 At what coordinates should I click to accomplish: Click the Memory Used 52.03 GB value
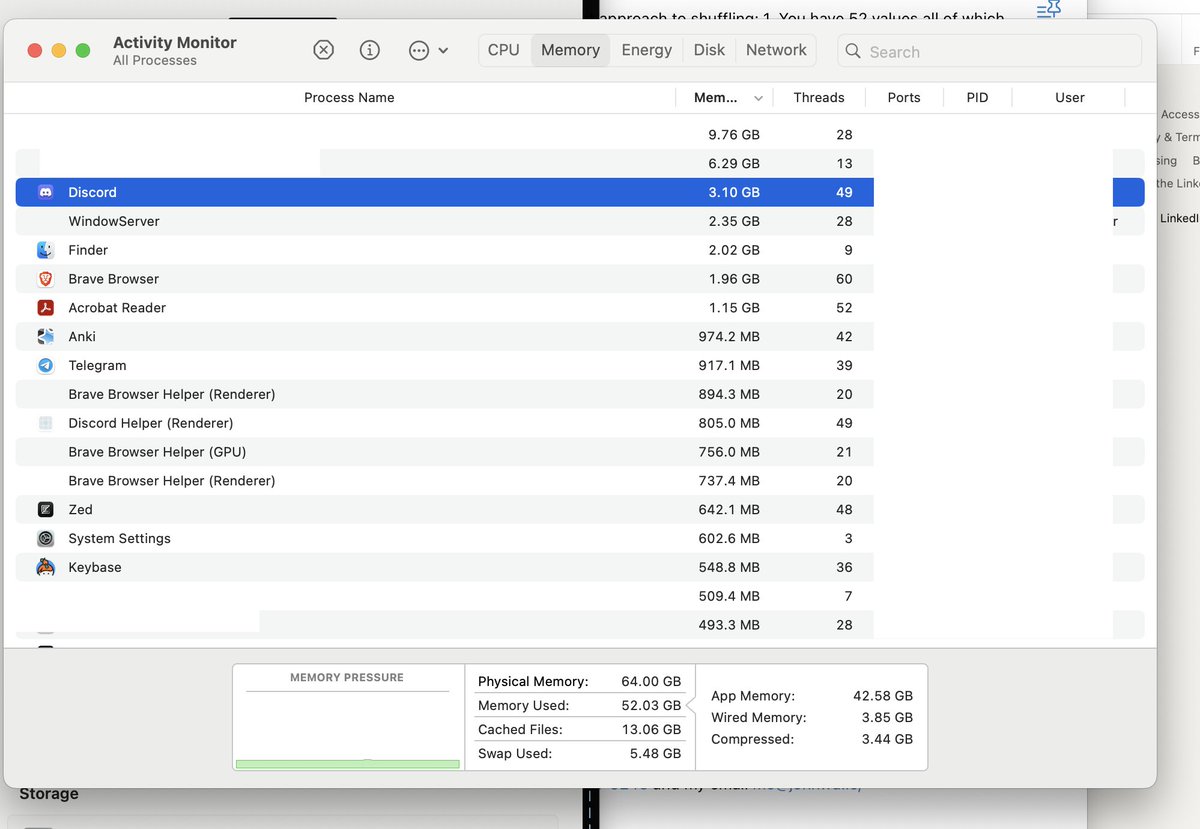(x=651, y=705)
